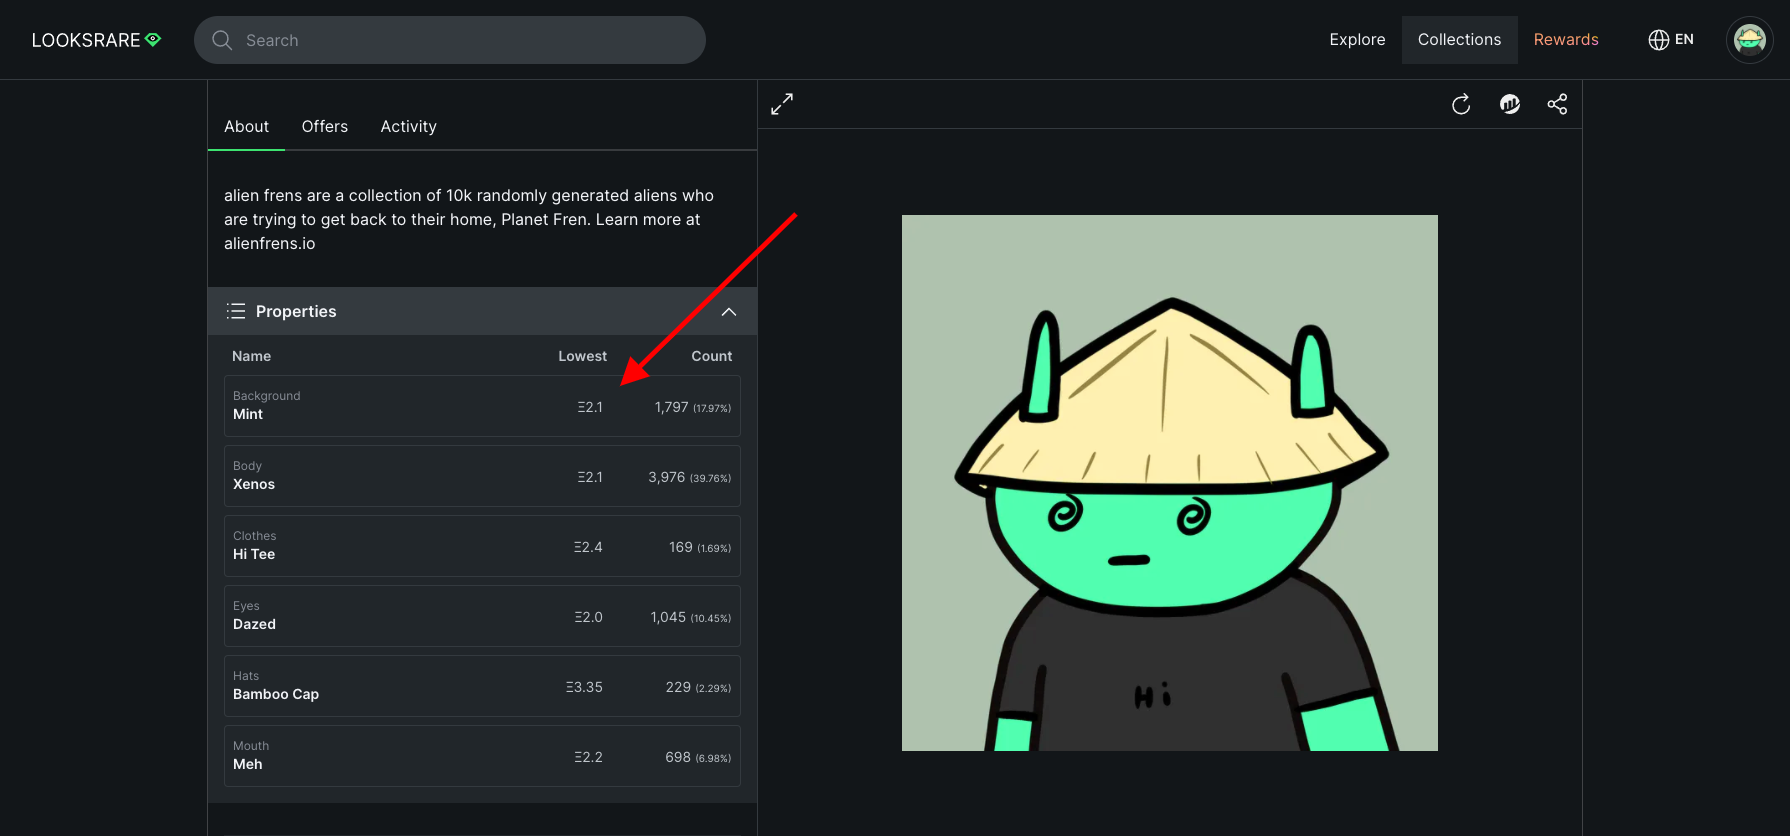Select the Body Xenos property
Screen dimensions: 1790x836
pos(482,476)
